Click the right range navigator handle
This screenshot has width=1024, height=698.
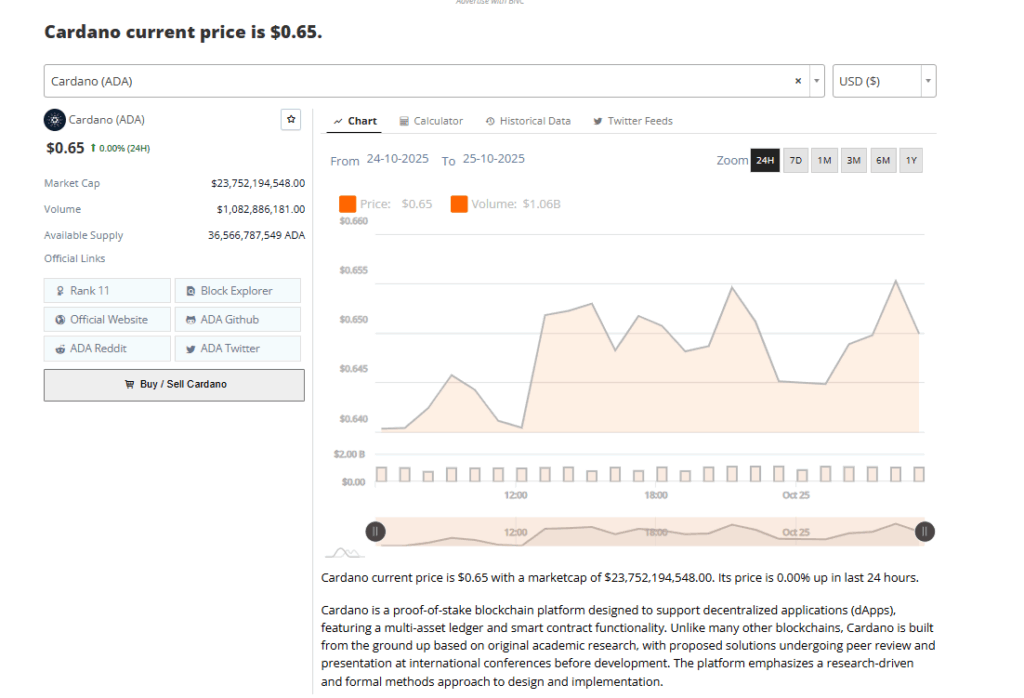pyautogui.click(x=925, y=532)
